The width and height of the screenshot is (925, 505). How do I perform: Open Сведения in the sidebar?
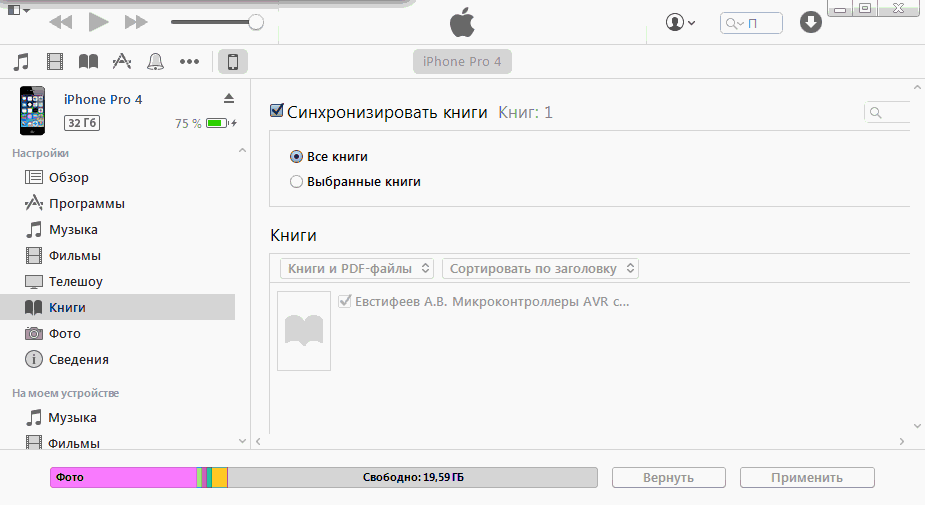click(x=118, y=359)
